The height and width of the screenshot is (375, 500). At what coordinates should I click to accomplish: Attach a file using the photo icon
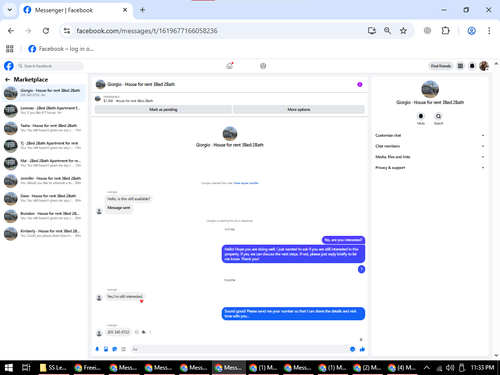pyautogui.click(x=106, y=349)
